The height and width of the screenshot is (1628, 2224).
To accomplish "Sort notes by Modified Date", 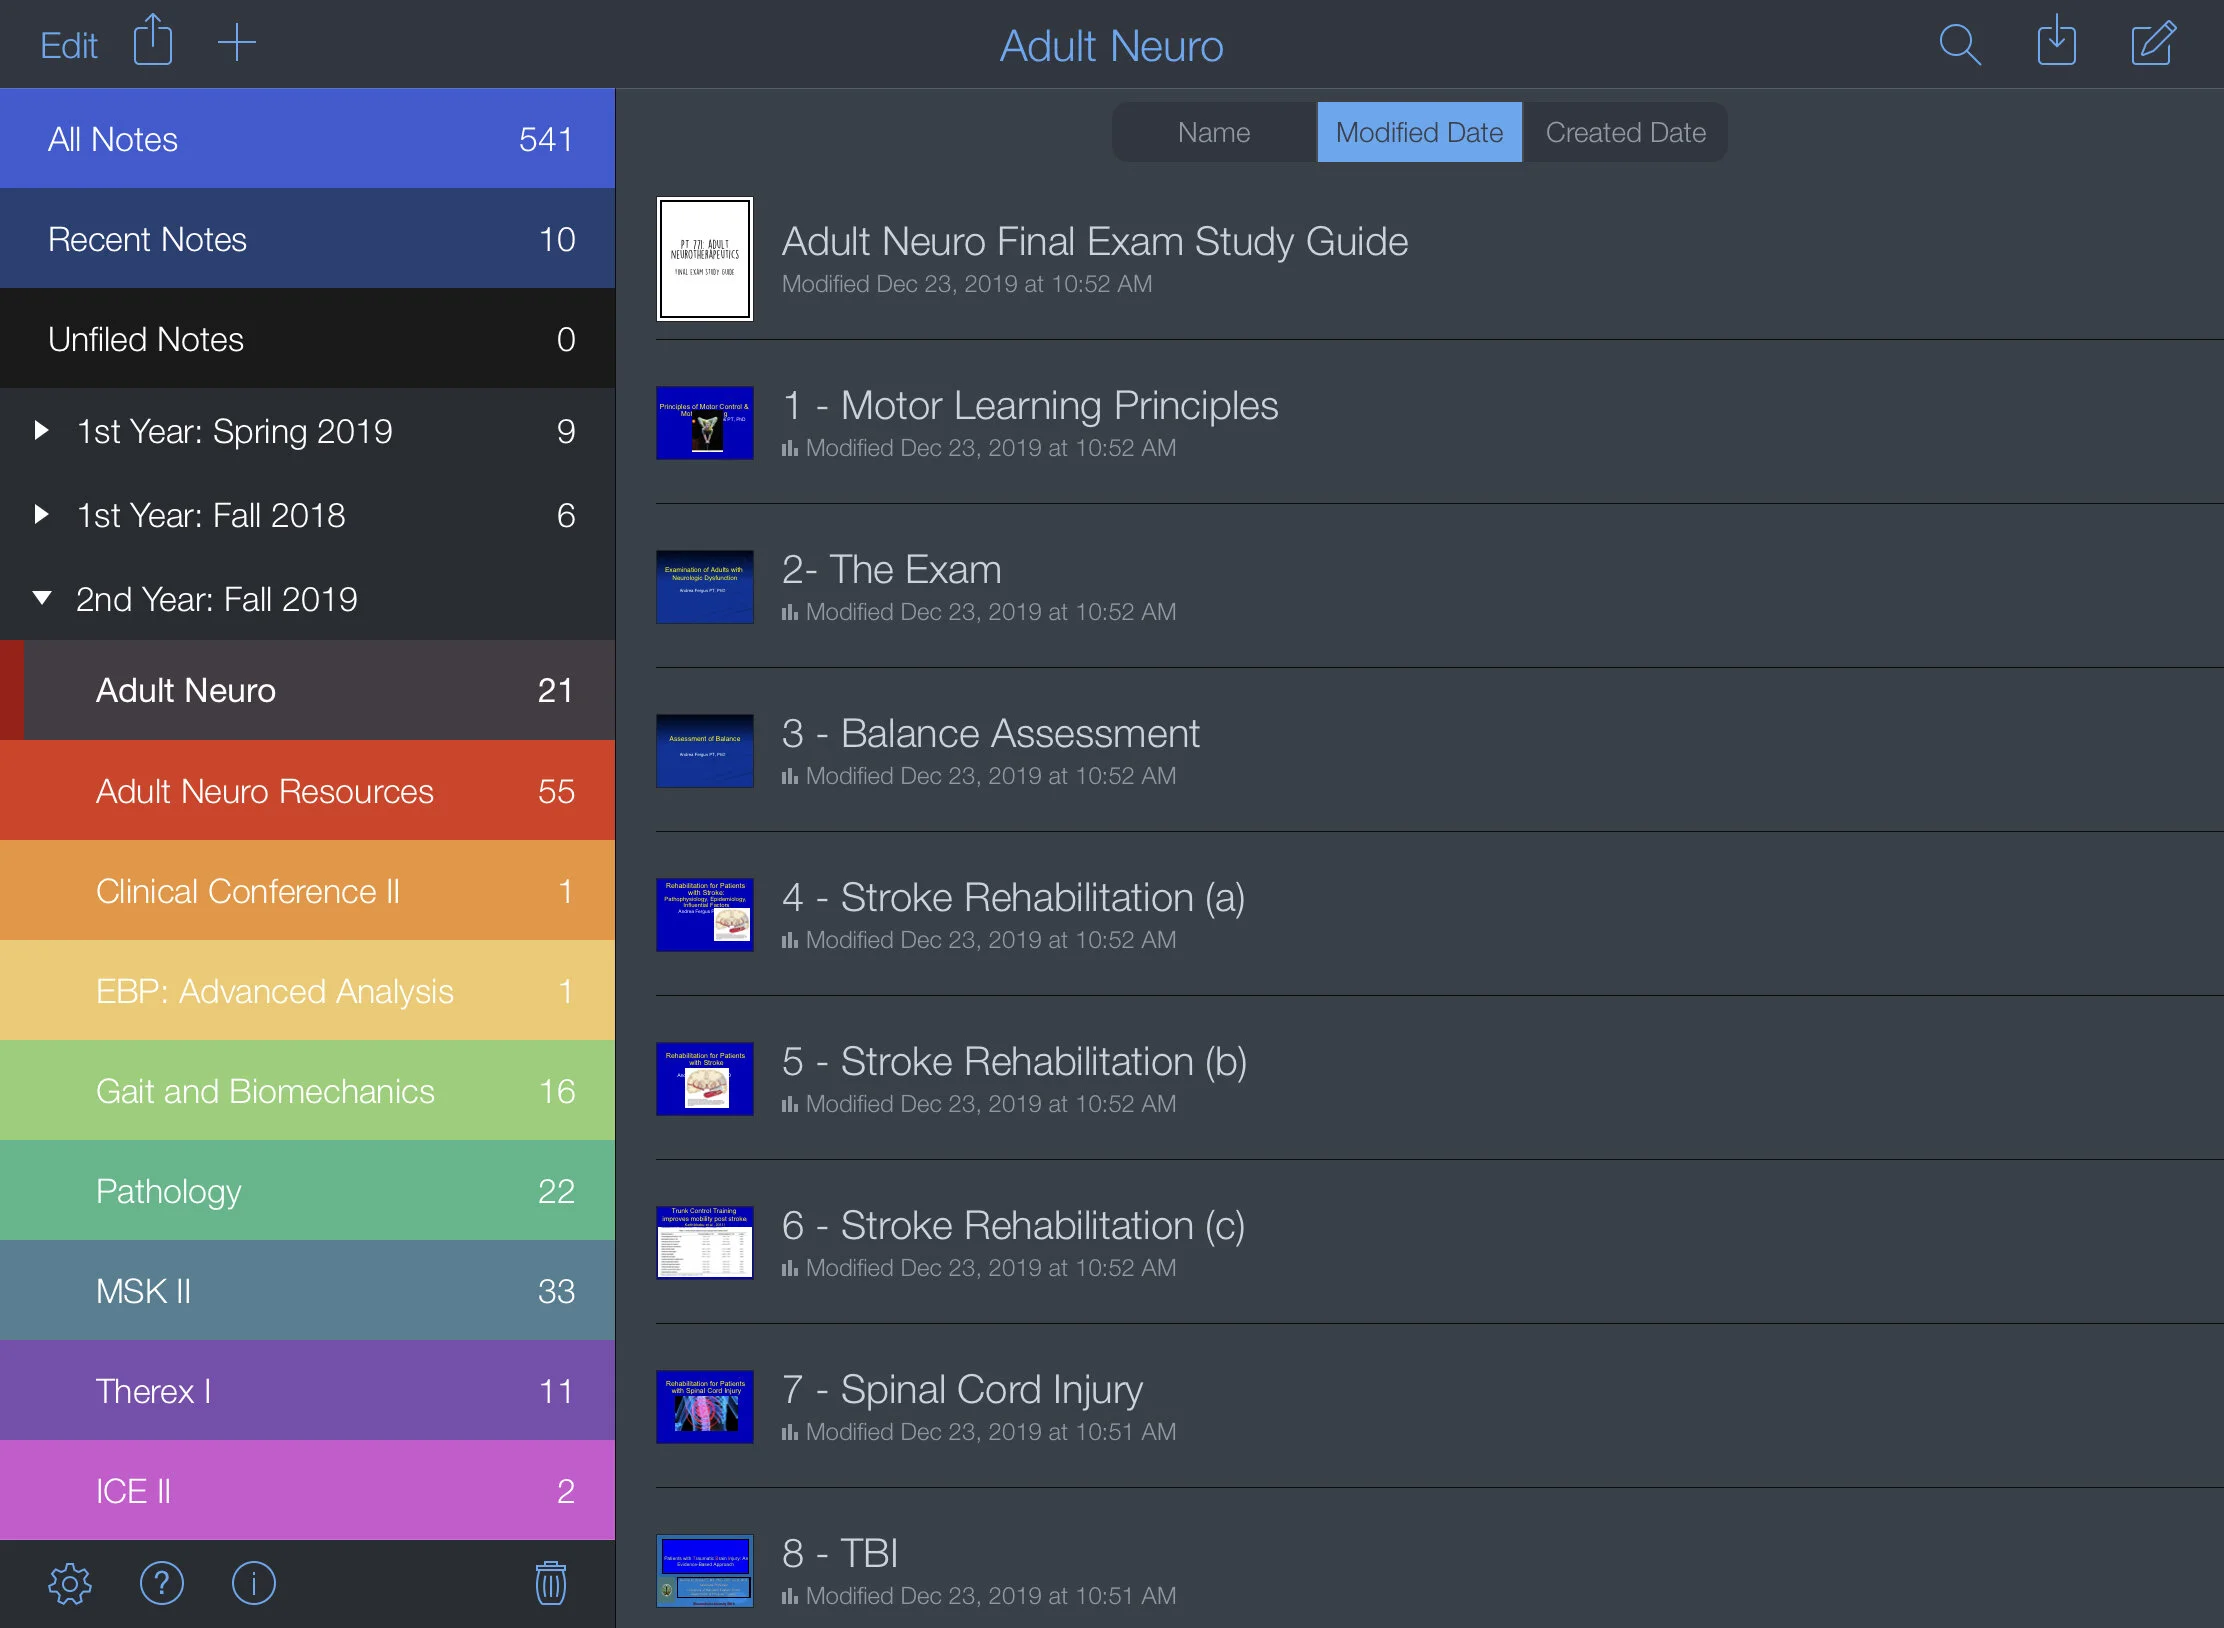I will [1419, 132].
